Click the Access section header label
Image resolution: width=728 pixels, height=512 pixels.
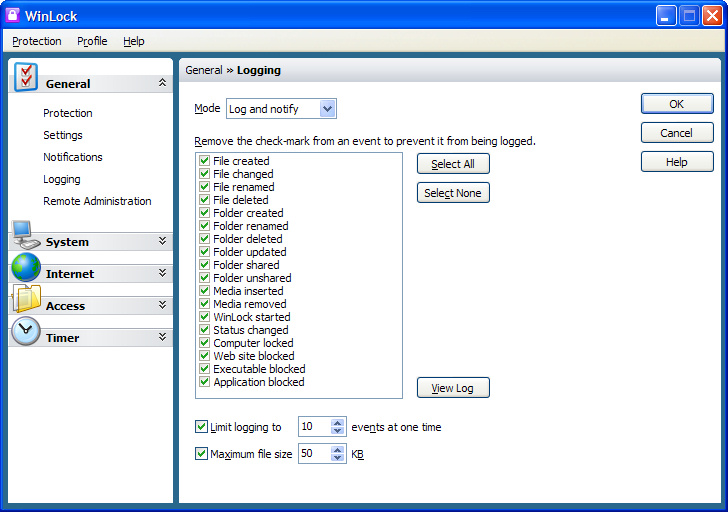click(x=65, y=306)
